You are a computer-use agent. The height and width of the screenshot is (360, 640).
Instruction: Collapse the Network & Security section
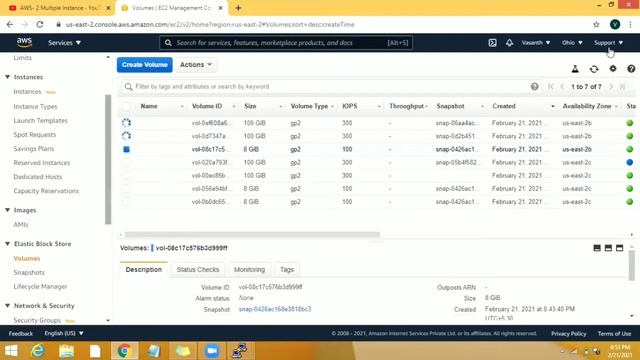pos(7,306)
